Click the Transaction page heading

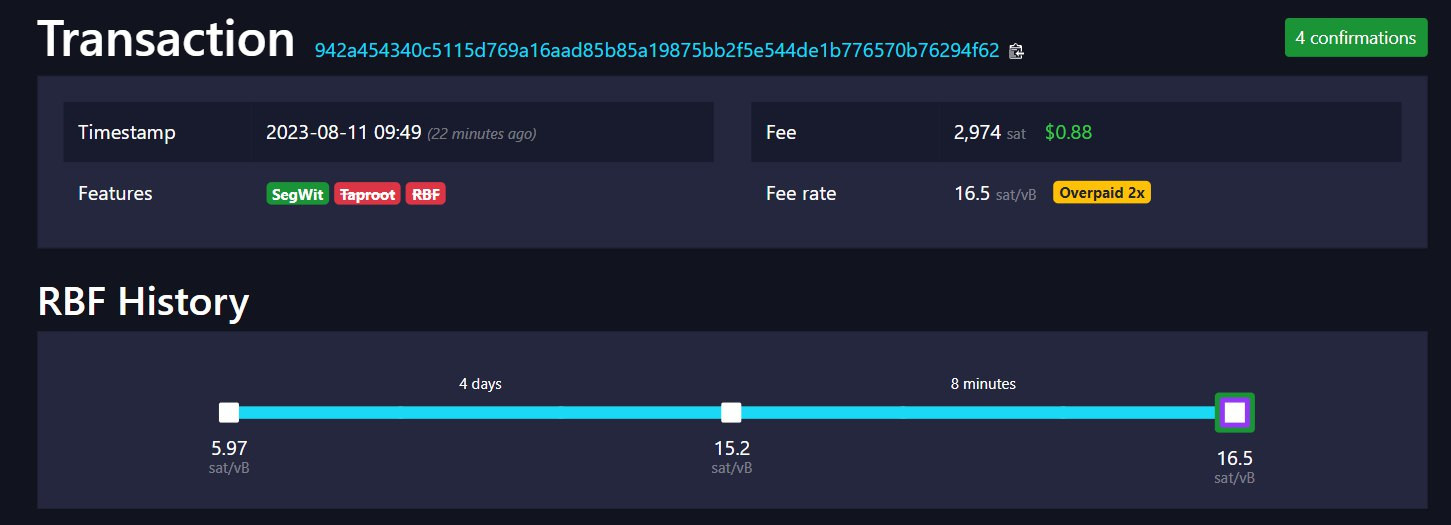coord(166,40)
